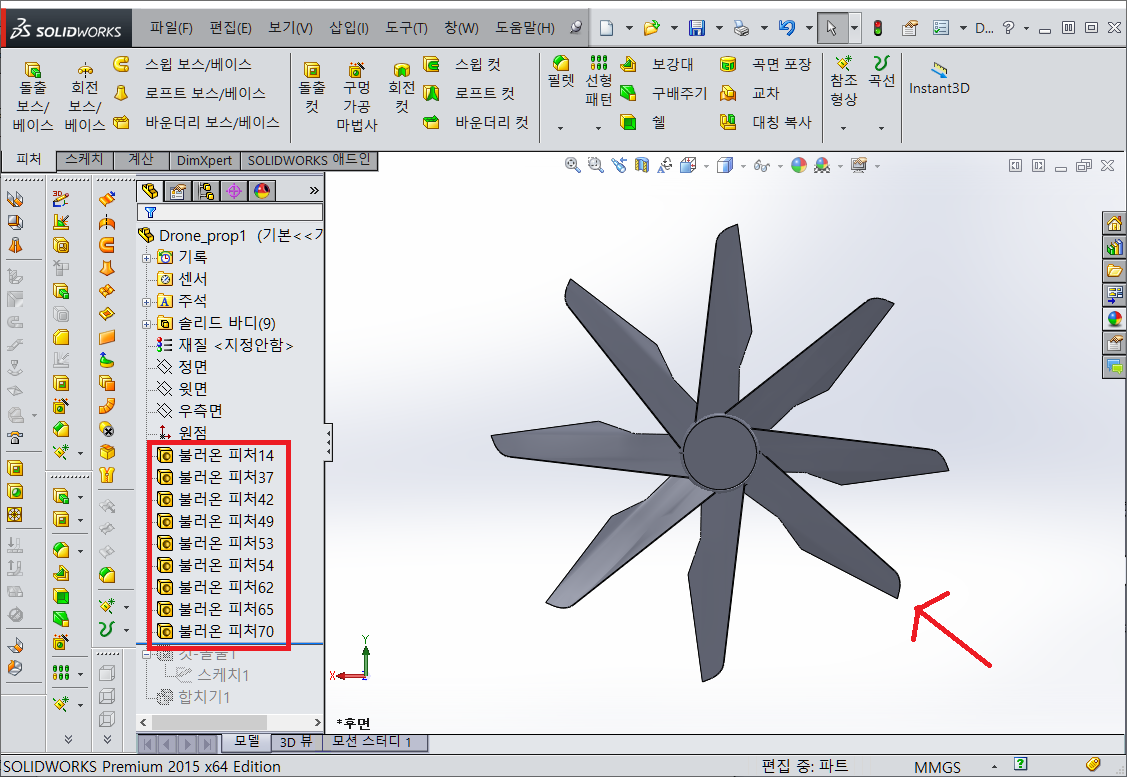Viewport: 1127px width, 777px height.
Task: Open the 파일(F) menu
Action: click(x=171, y=27)
